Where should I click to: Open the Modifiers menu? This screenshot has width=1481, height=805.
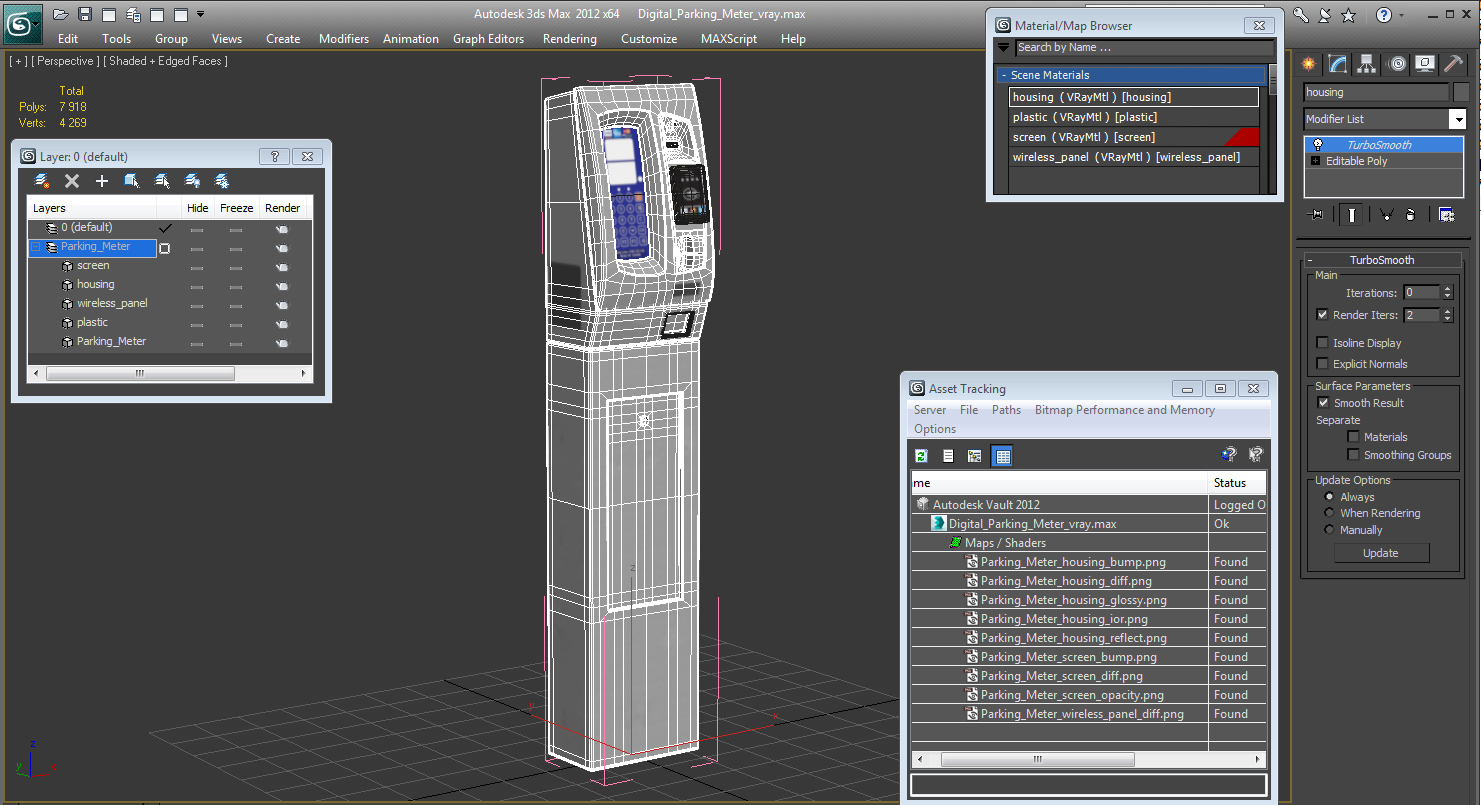coord(344,39)
